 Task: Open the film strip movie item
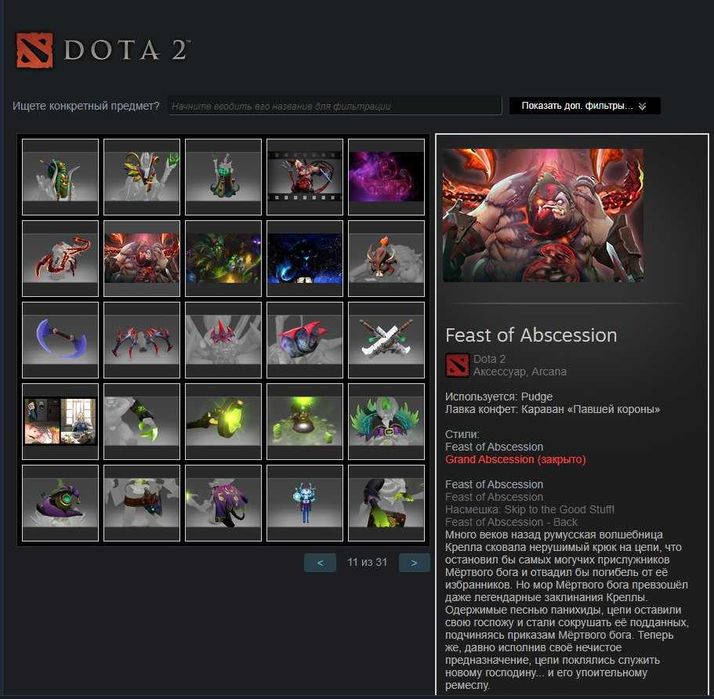pyautogui.click(x=305, y=177)
